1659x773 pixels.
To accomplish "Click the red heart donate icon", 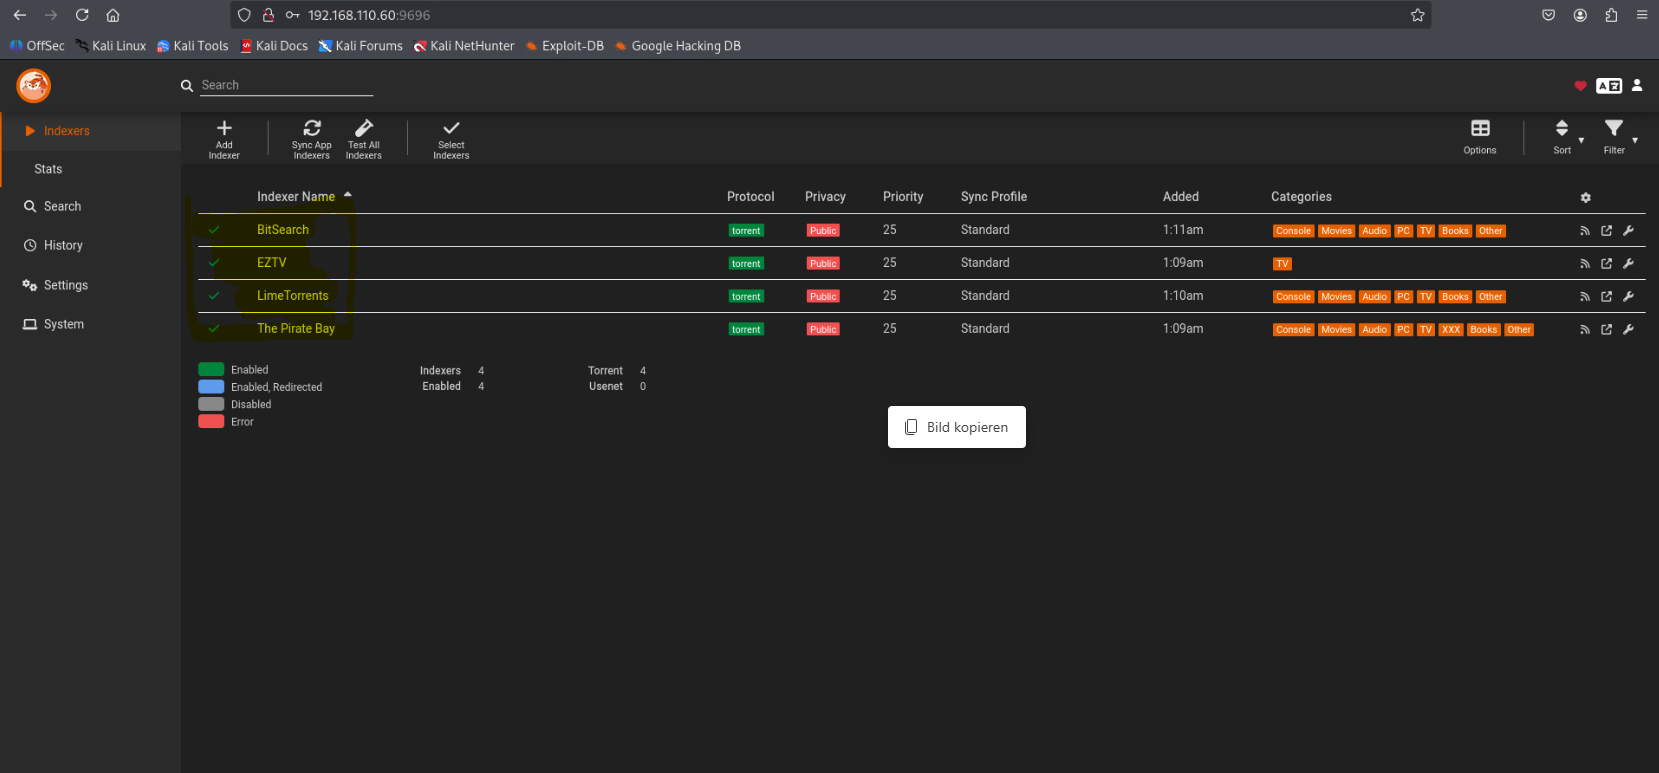I will 1580,86.
